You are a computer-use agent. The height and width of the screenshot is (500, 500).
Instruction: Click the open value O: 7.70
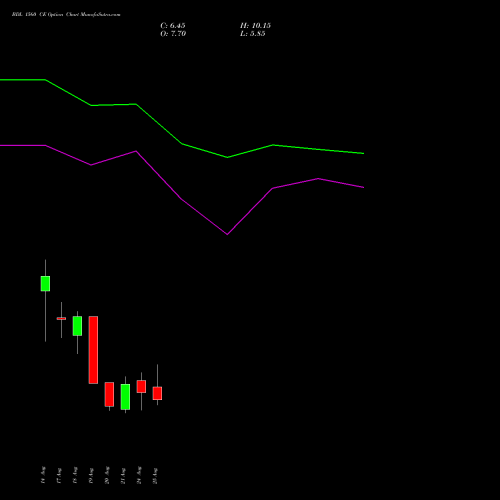click(173, 34)
